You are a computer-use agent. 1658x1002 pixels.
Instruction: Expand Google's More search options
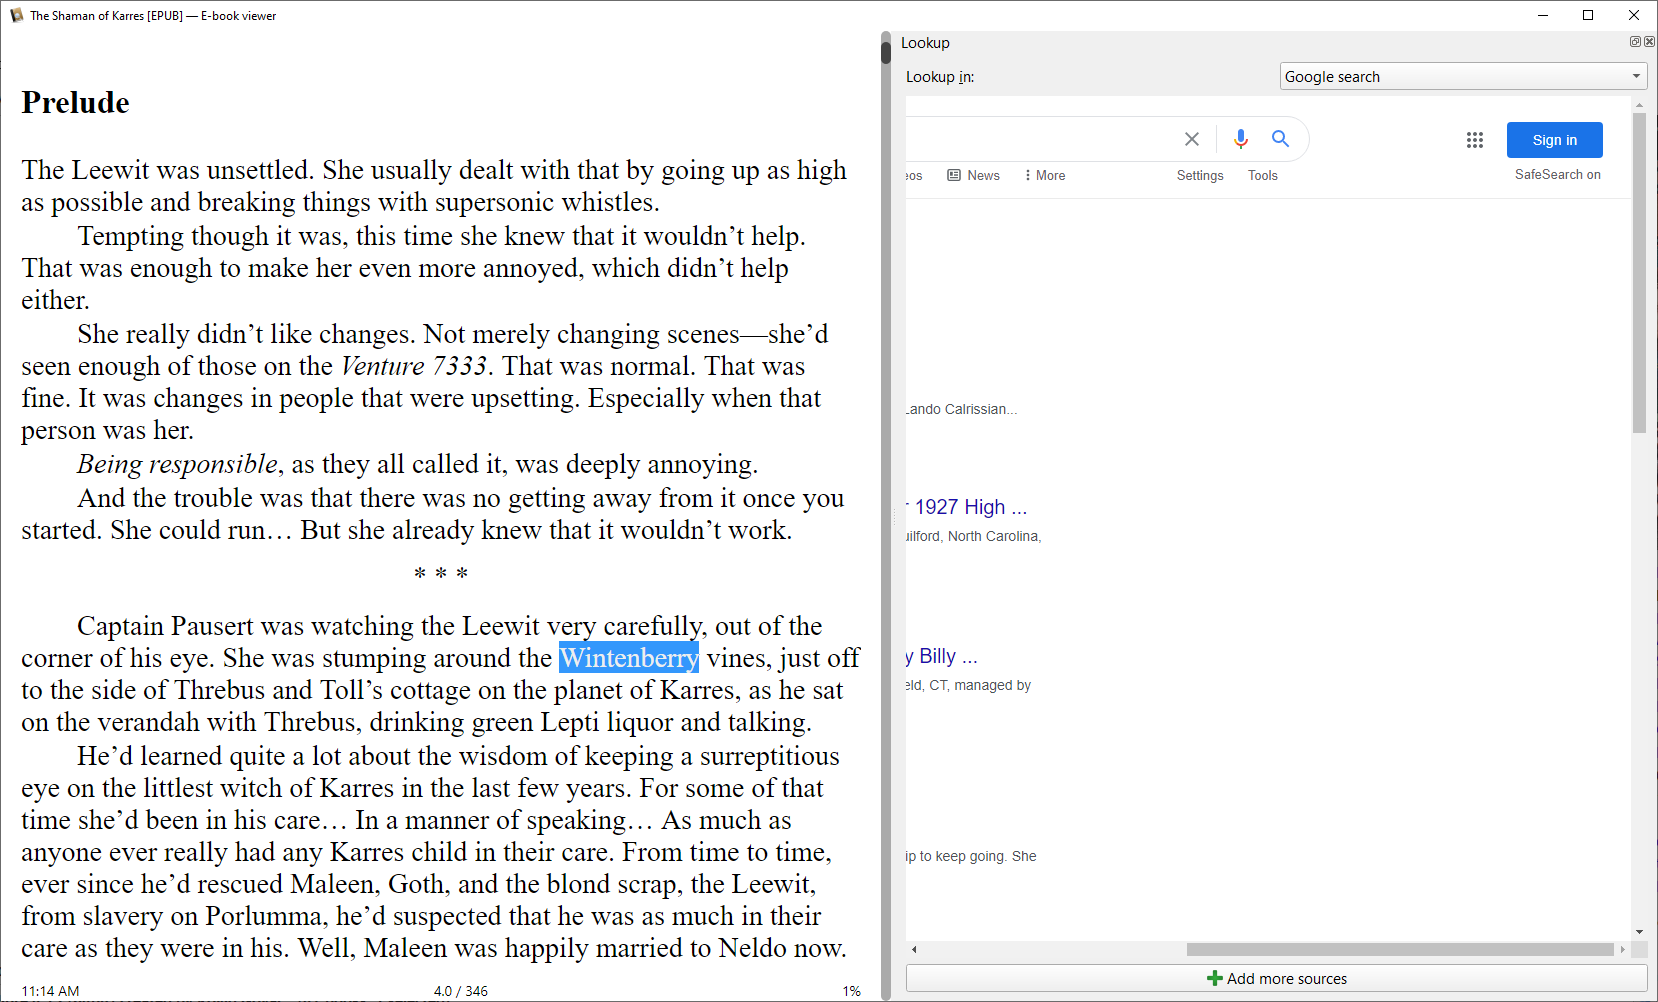click(x=1045, y=175)
